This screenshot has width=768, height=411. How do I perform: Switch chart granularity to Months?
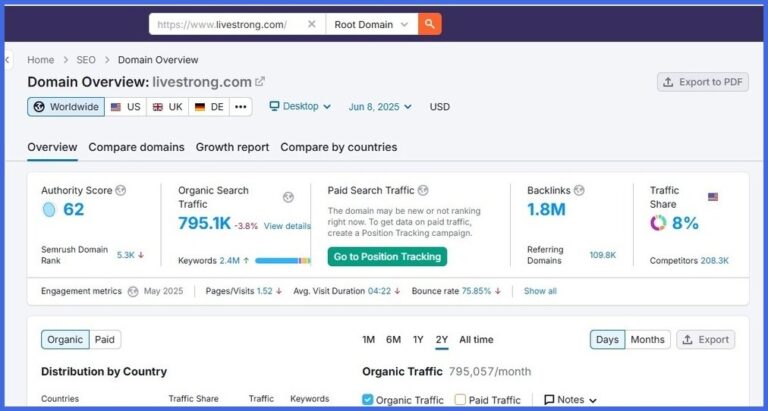pyautogui.click(x=648, y=339)
